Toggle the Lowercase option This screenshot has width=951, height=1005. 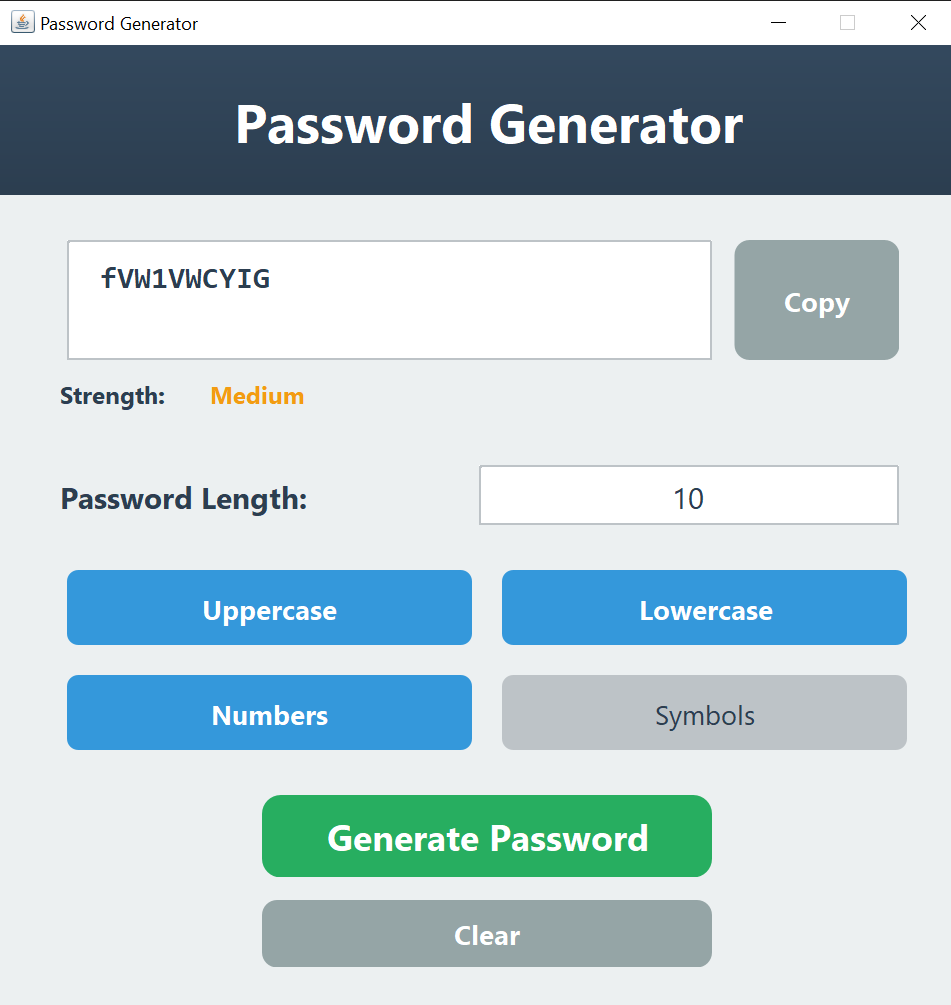tap(704, 607)
